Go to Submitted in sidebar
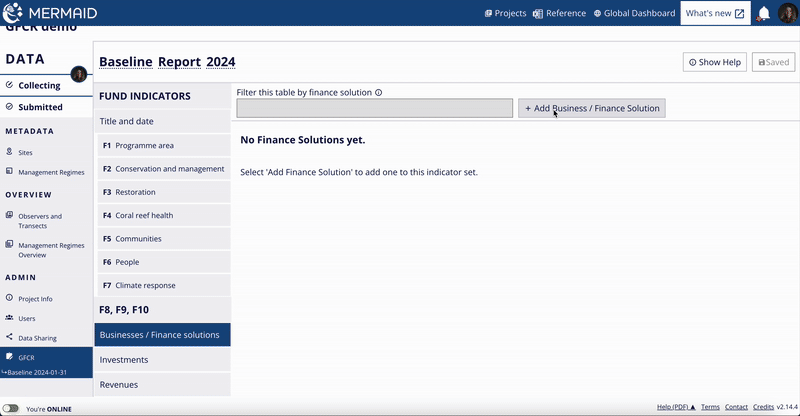This screenshot has width=800, height=416. (40, 107)
